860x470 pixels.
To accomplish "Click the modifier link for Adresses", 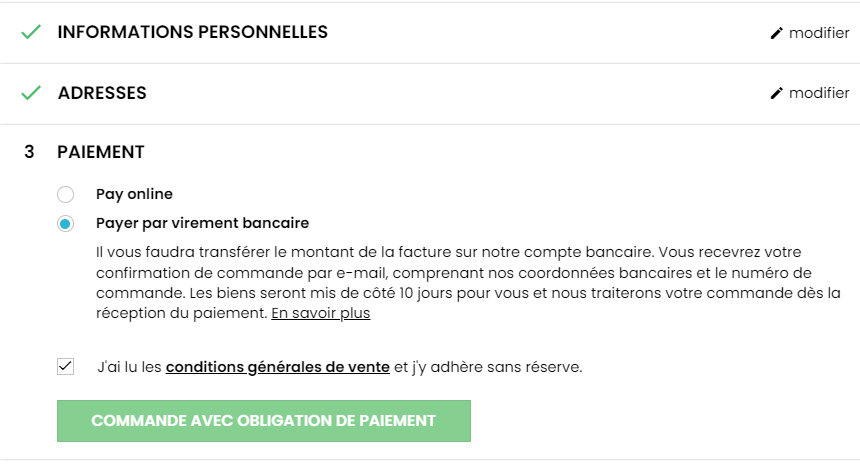I will [819, 93].
